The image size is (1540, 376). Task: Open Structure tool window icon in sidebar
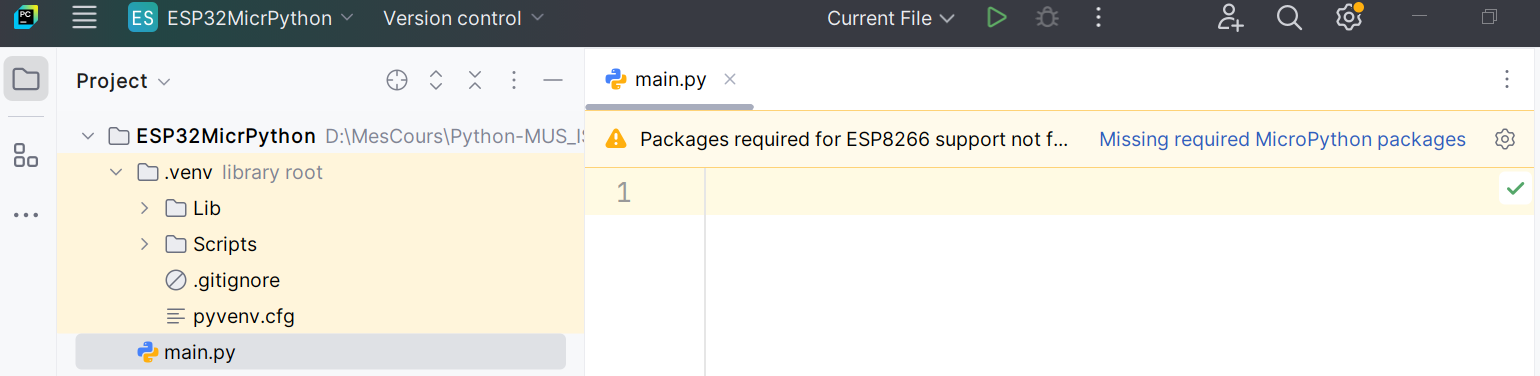[26, 155]
